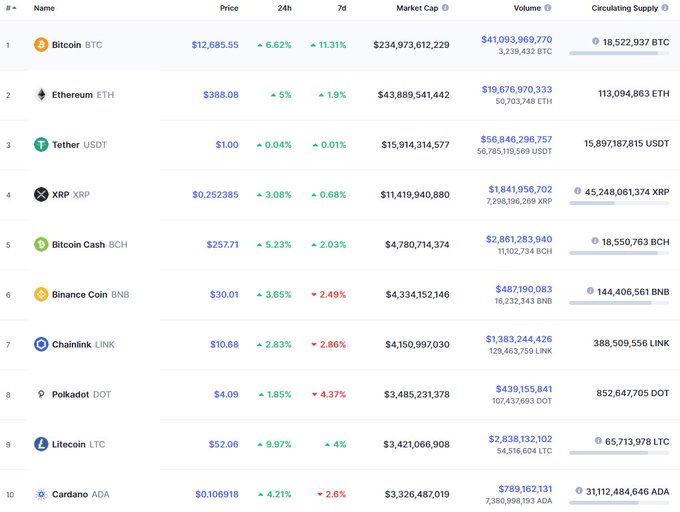The image size is (680, 512).
Task: Click the Tether green logo icon
Action: pyautogui.click(x=41, y=144)
